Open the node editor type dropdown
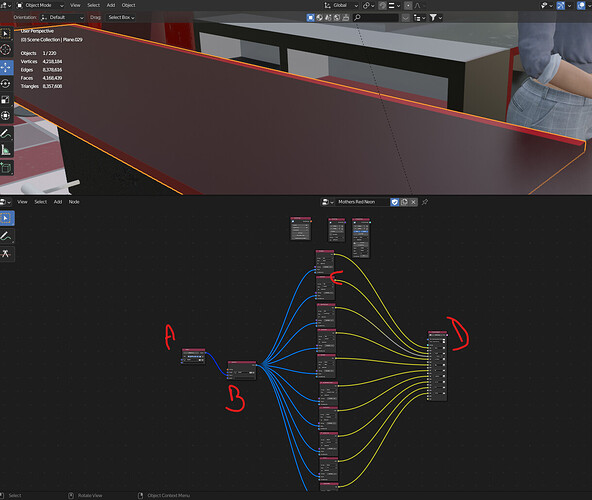Screen dimensions: 592x500 point(6,202)
